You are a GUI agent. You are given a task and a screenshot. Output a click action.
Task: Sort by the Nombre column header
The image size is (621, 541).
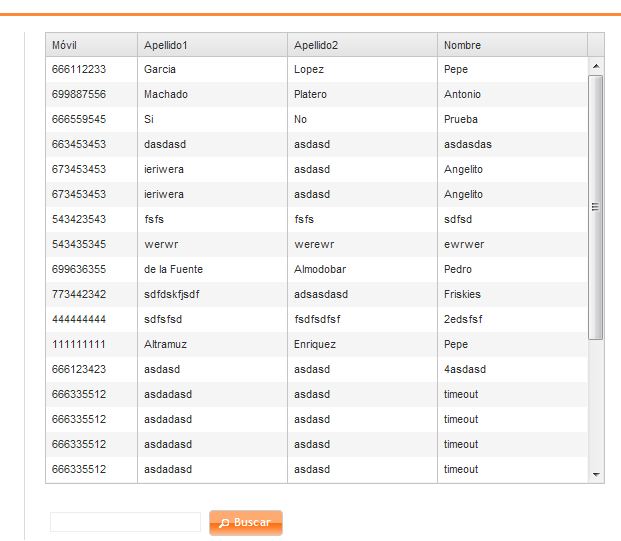pos(512,45)
